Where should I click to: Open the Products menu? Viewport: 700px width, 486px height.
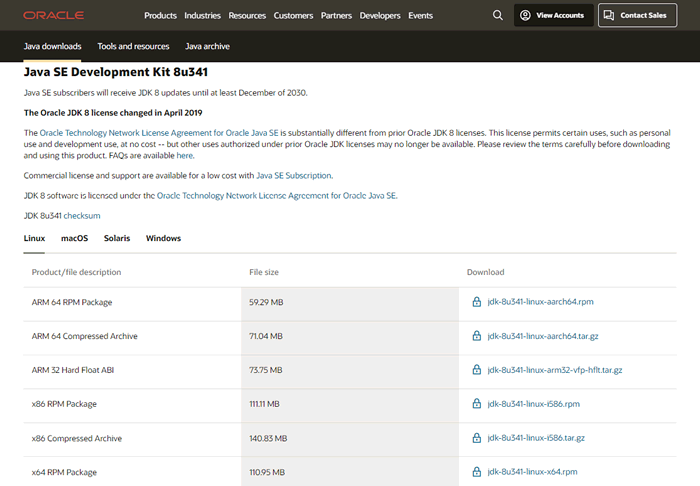(160, 16)
